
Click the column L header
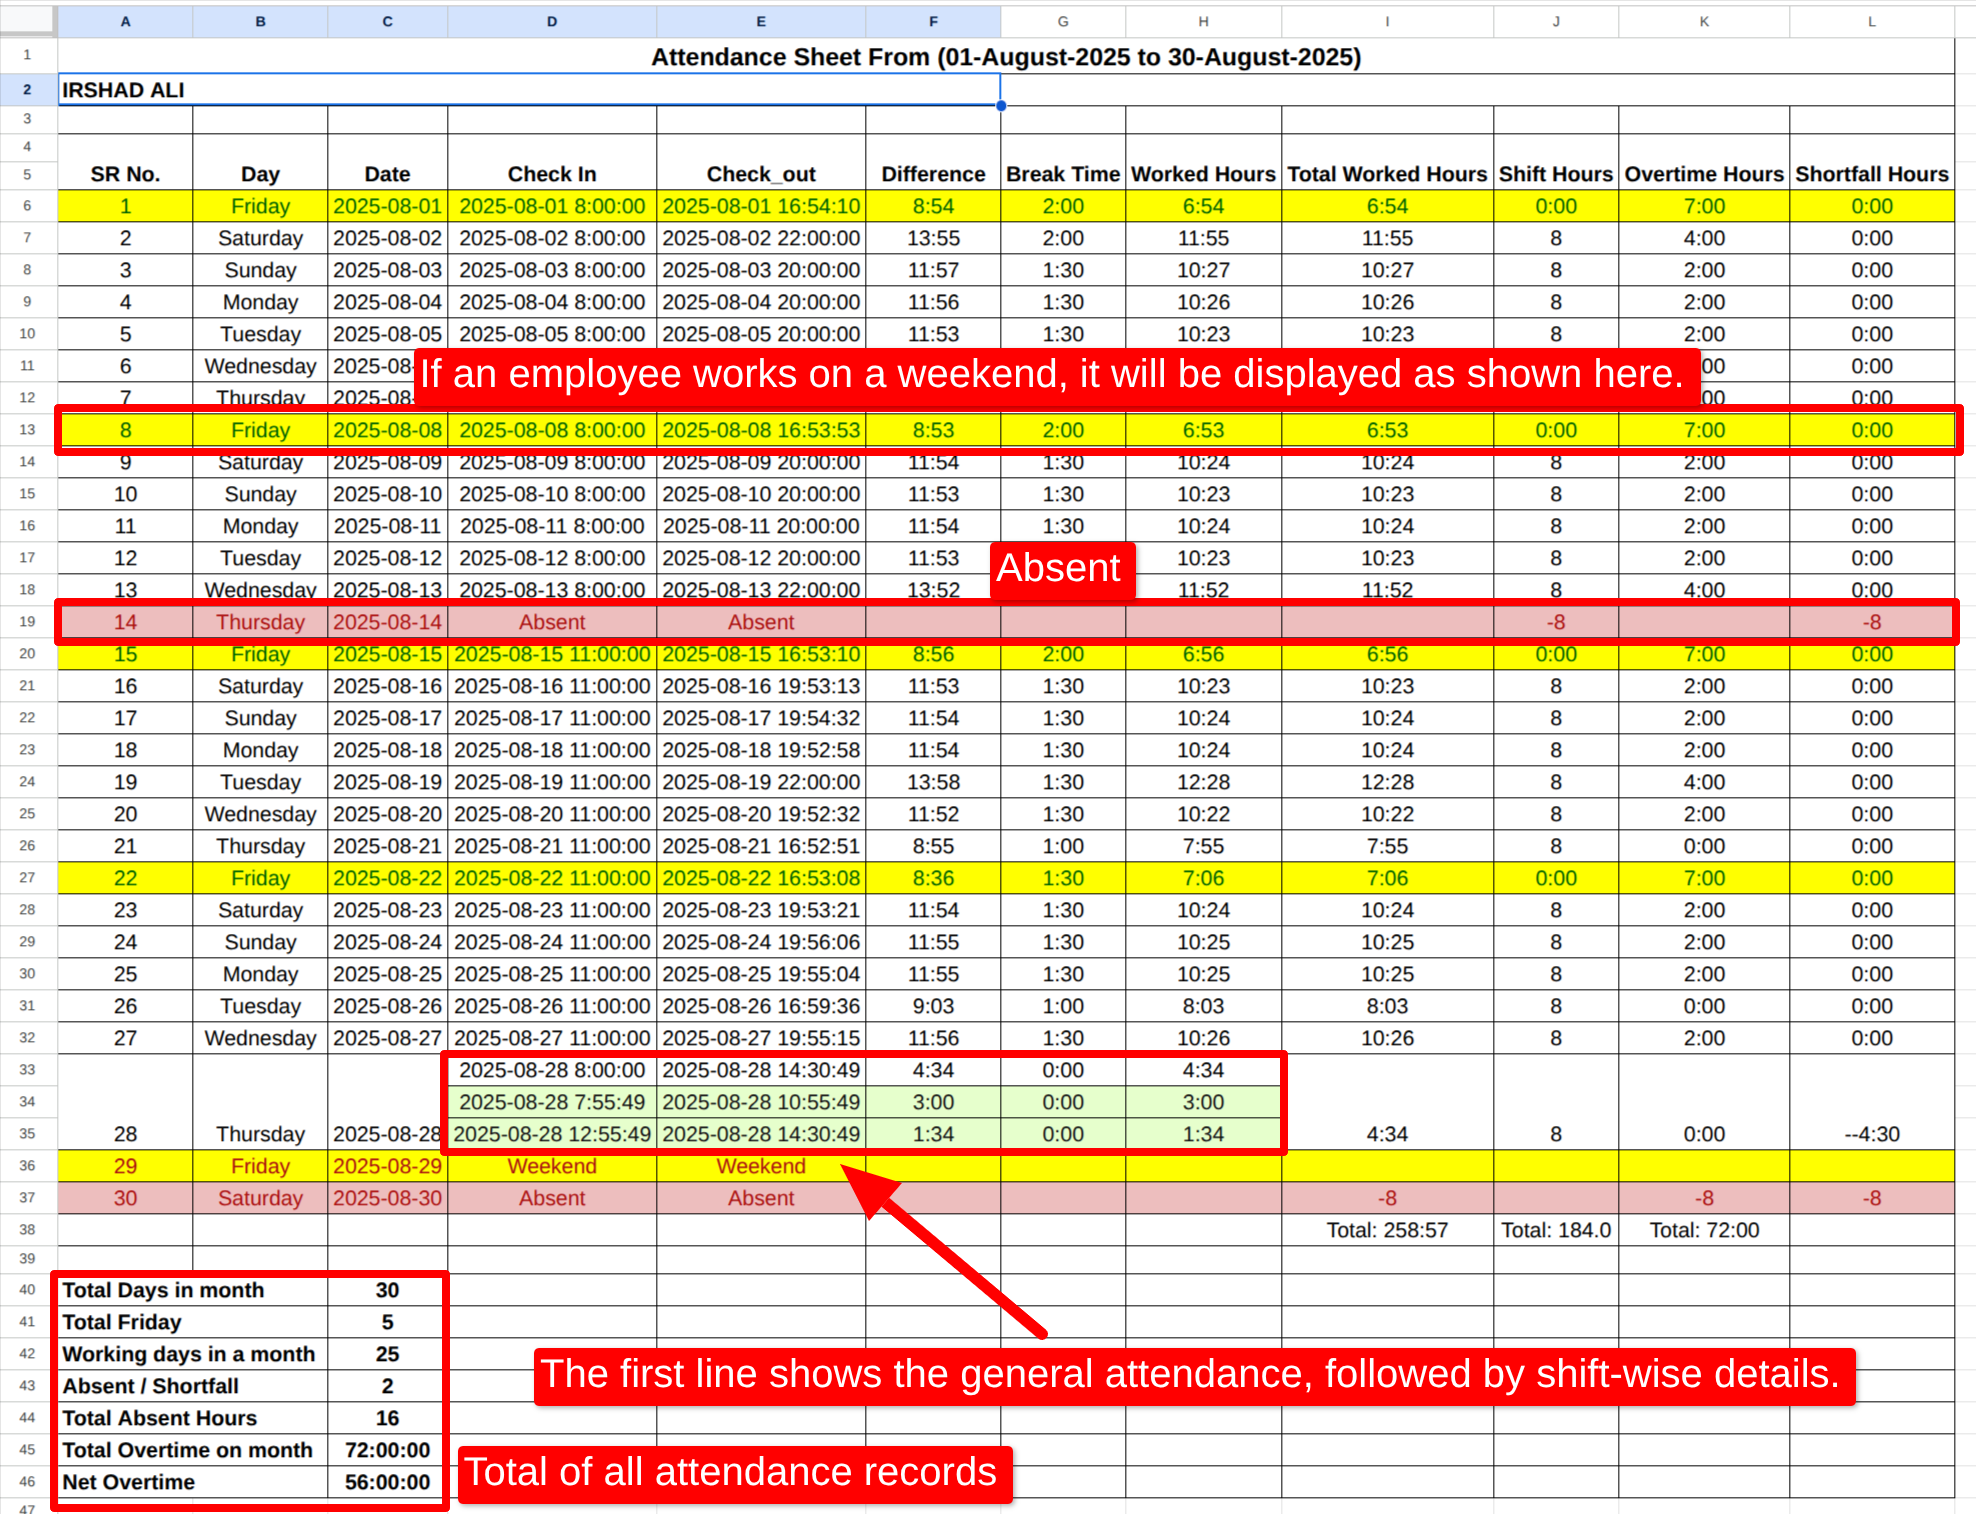pyautogui.click(x=1871, y=21)
